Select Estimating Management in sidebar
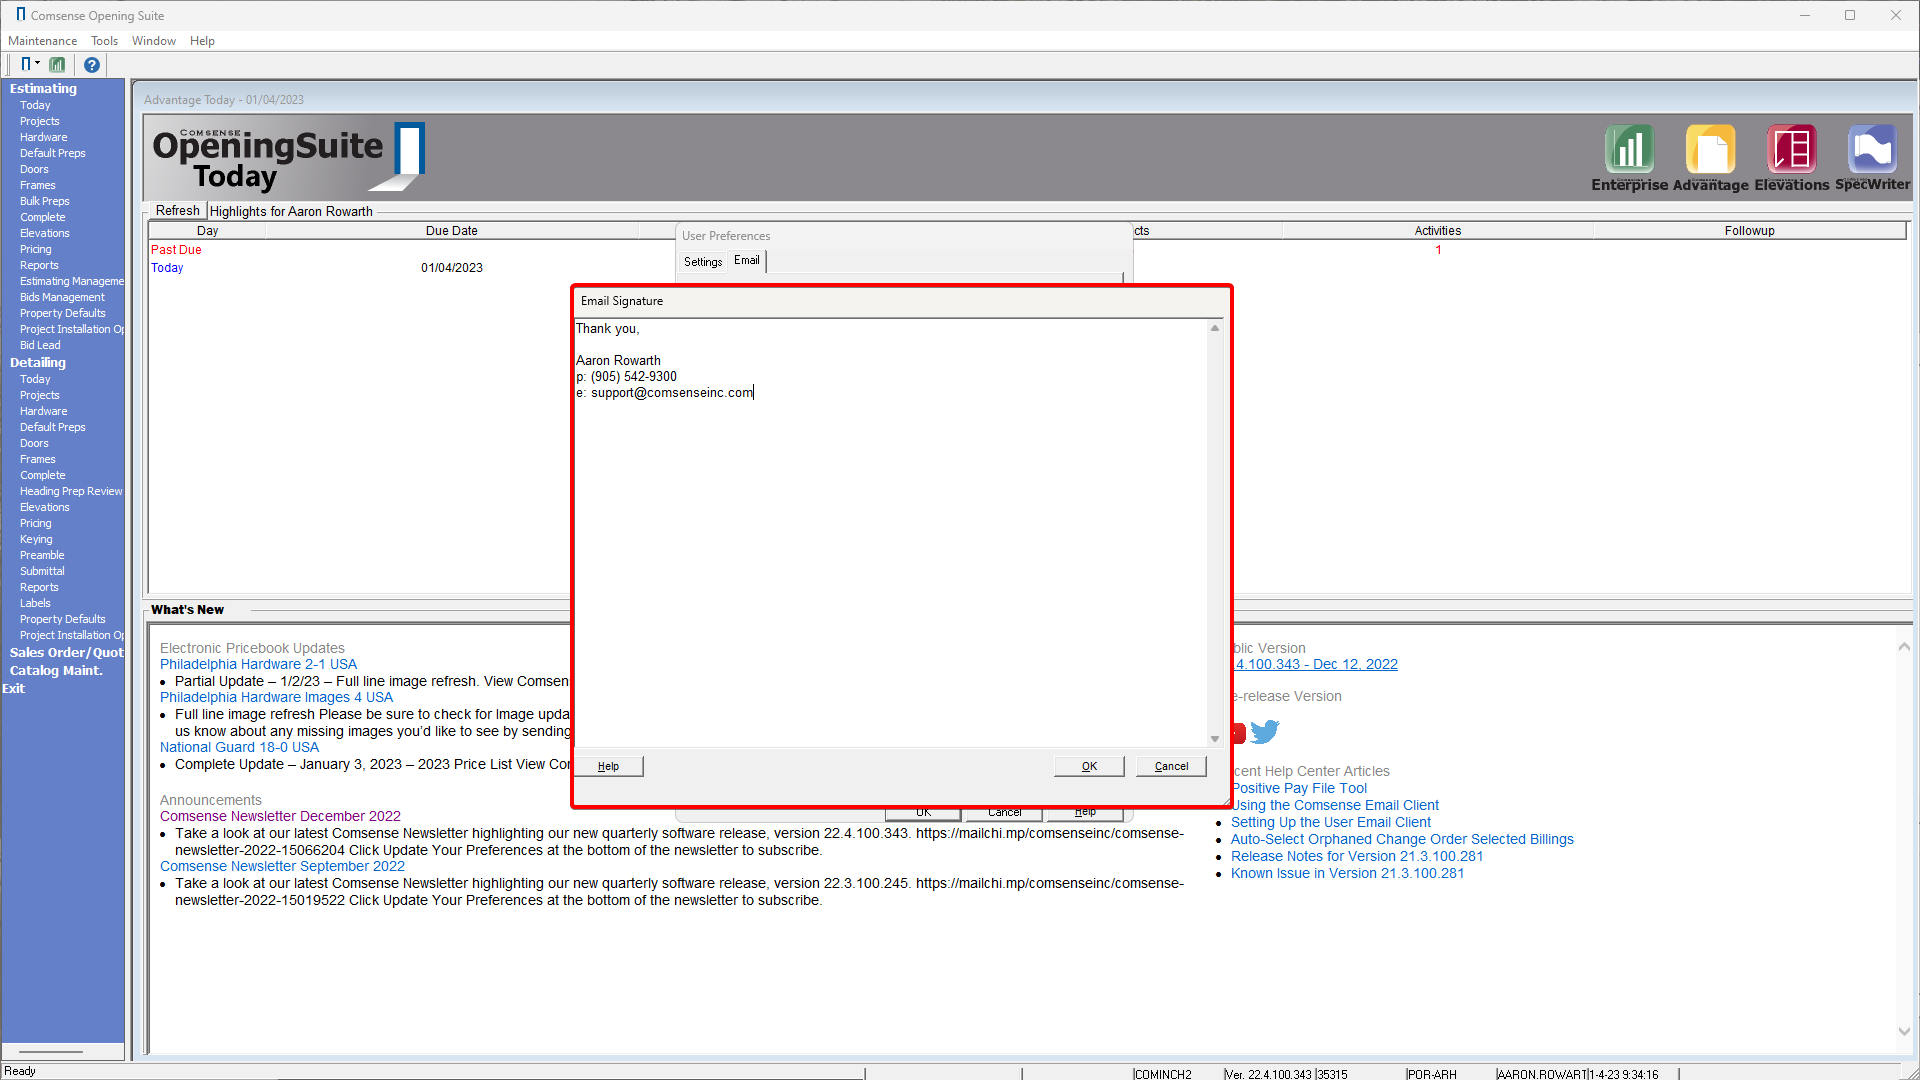The height and width of the screenshot is (1080, 1920). point(71,281)
